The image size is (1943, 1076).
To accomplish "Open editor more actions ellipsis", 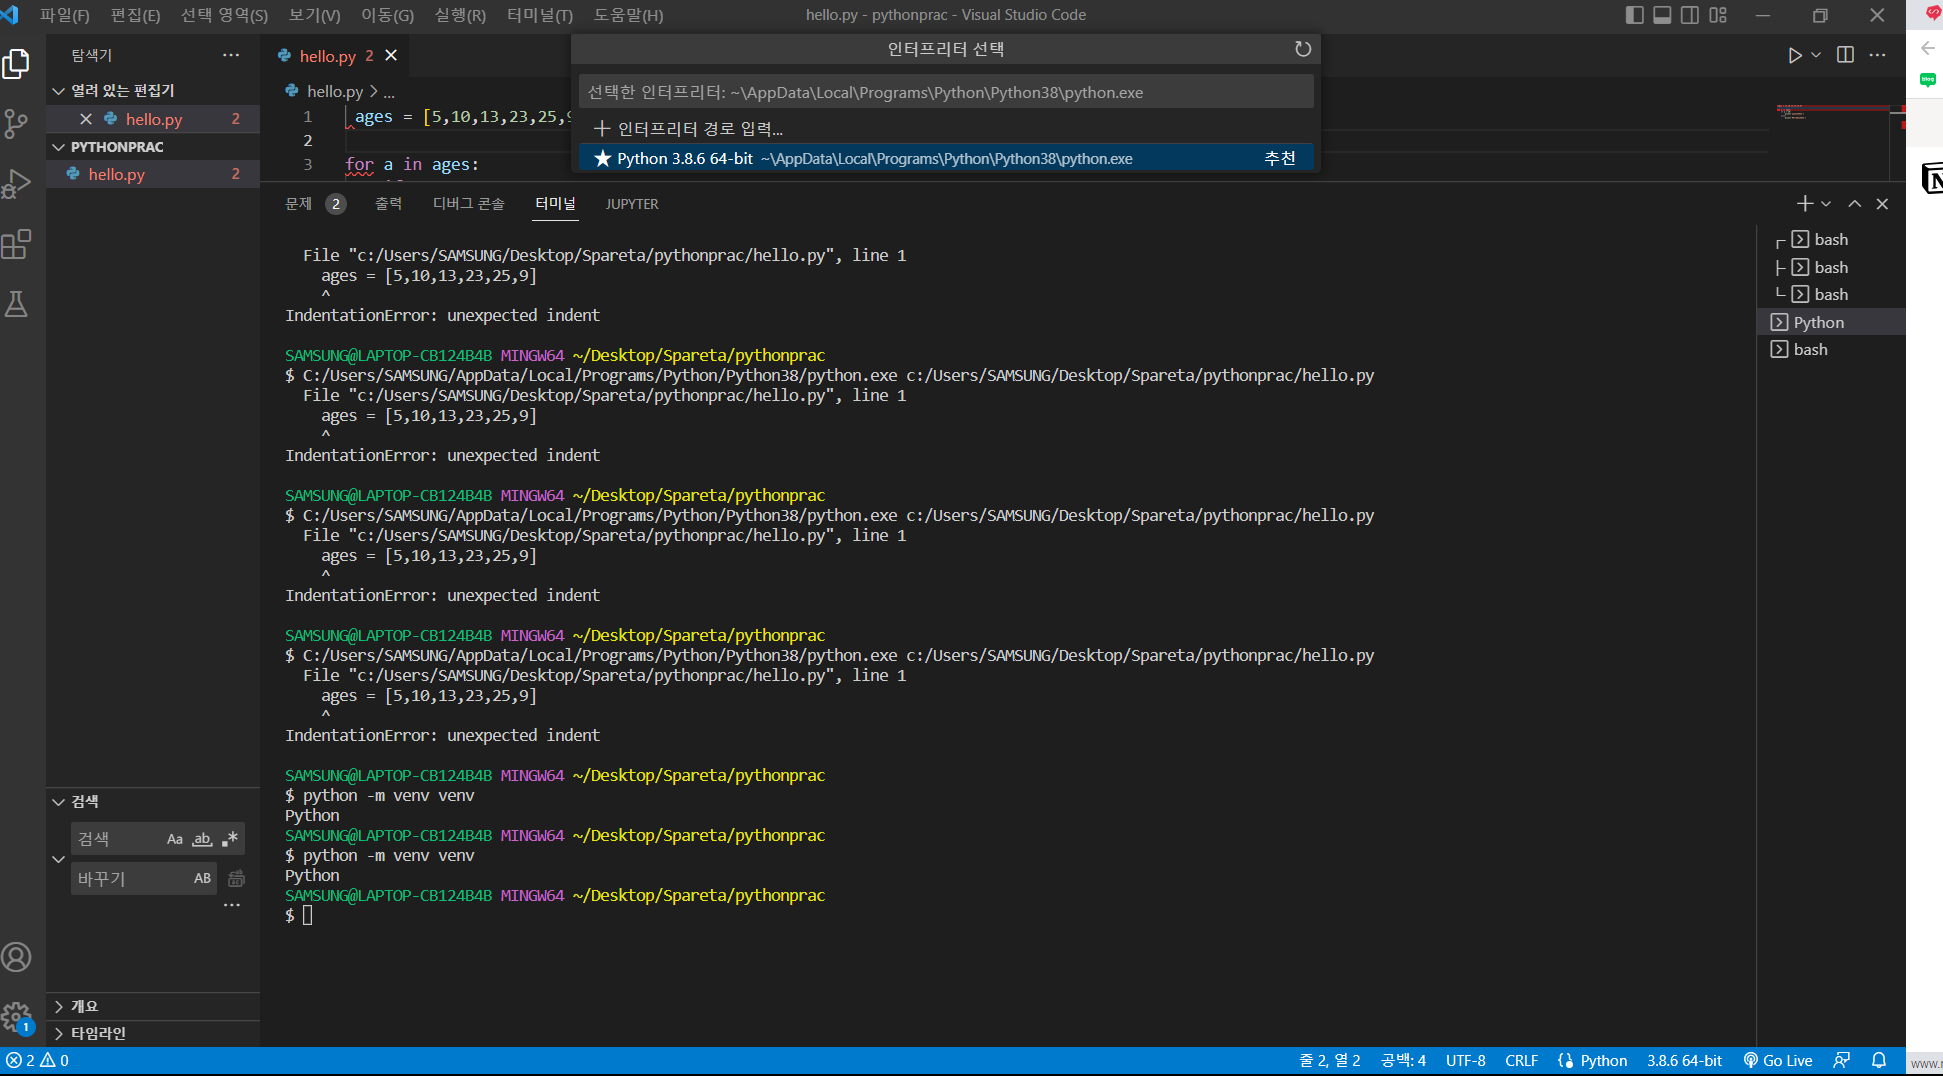I will tap(1878, 55).
